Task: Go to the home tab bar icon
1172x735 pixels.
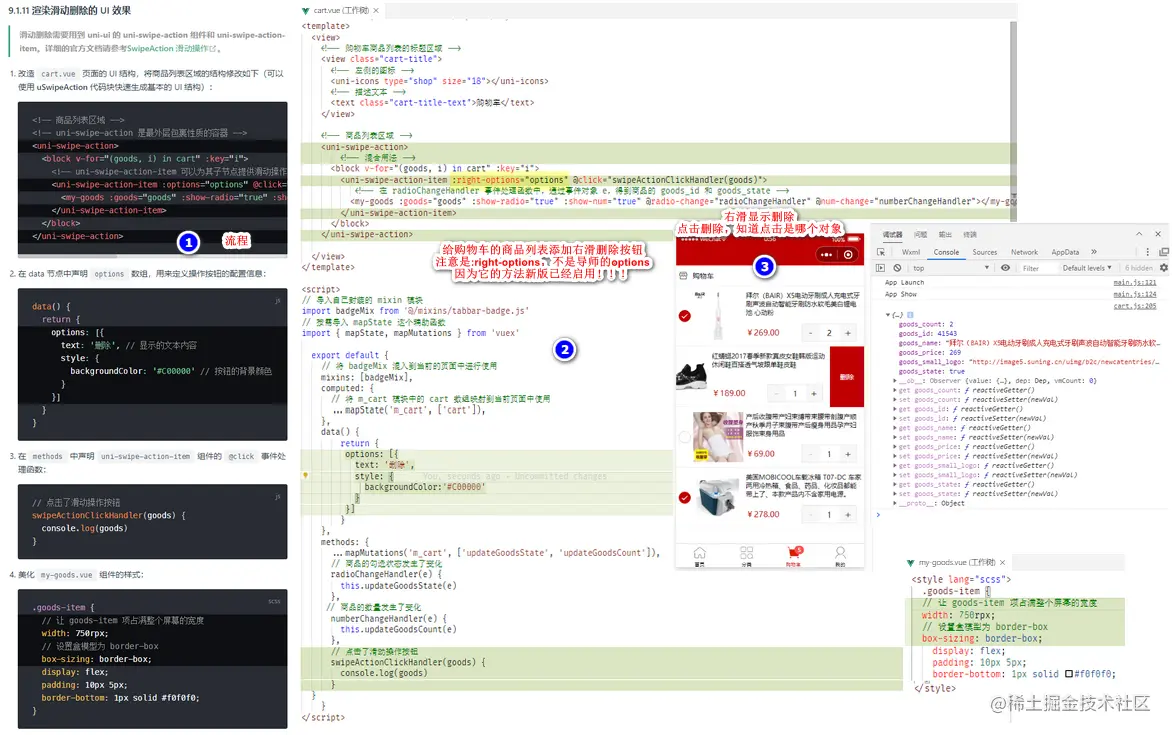Action: [700, 555]
